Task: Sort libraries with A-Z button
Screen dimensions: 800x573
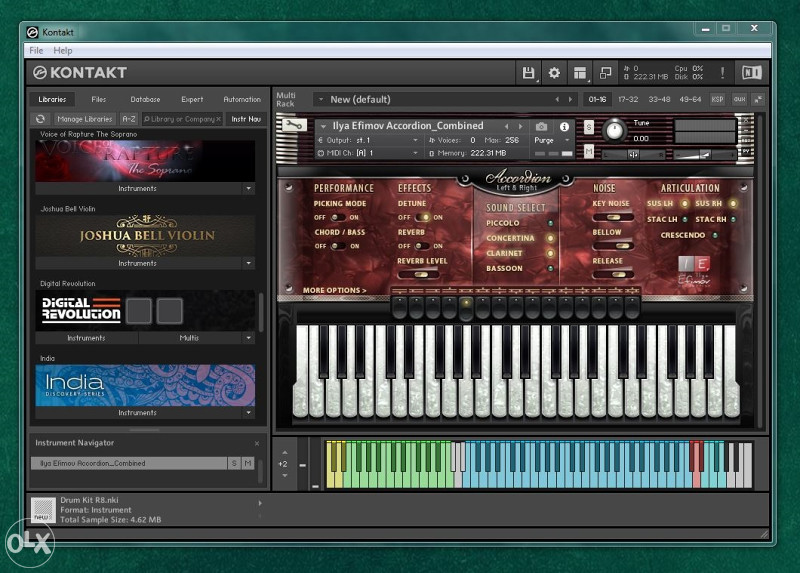Action: (x=129, y=119)
